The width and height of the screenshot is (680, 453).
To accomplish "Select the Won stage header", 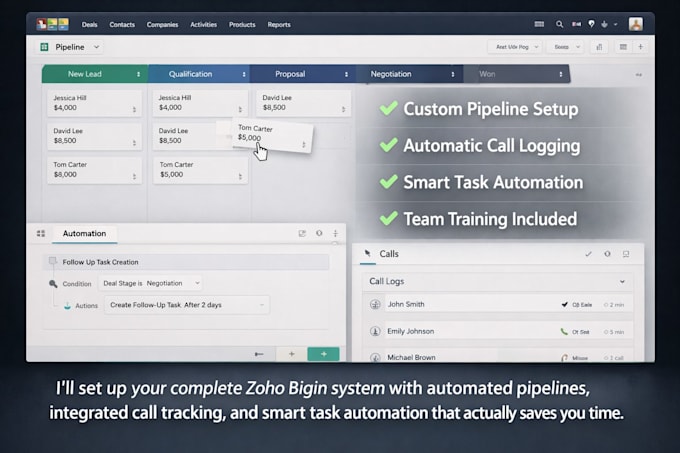I will point(517,74).
